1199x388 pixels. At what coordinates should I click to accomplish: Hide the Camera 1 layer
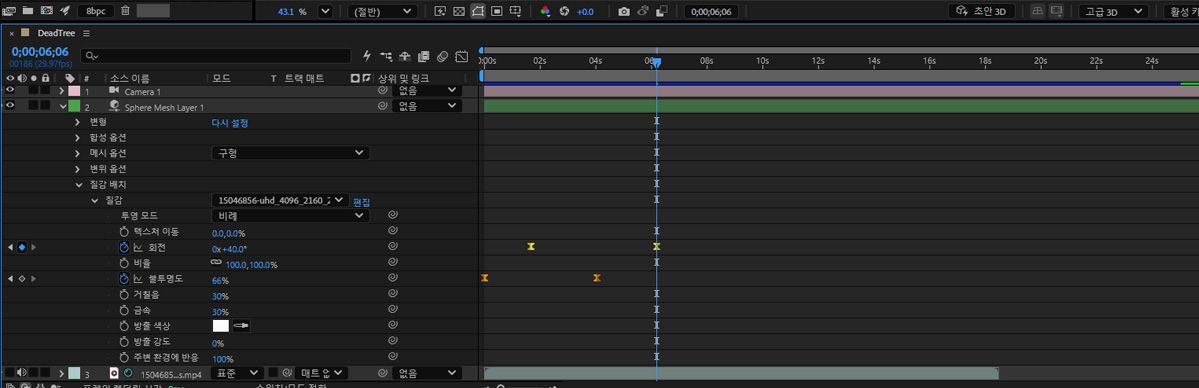point(10,90)
